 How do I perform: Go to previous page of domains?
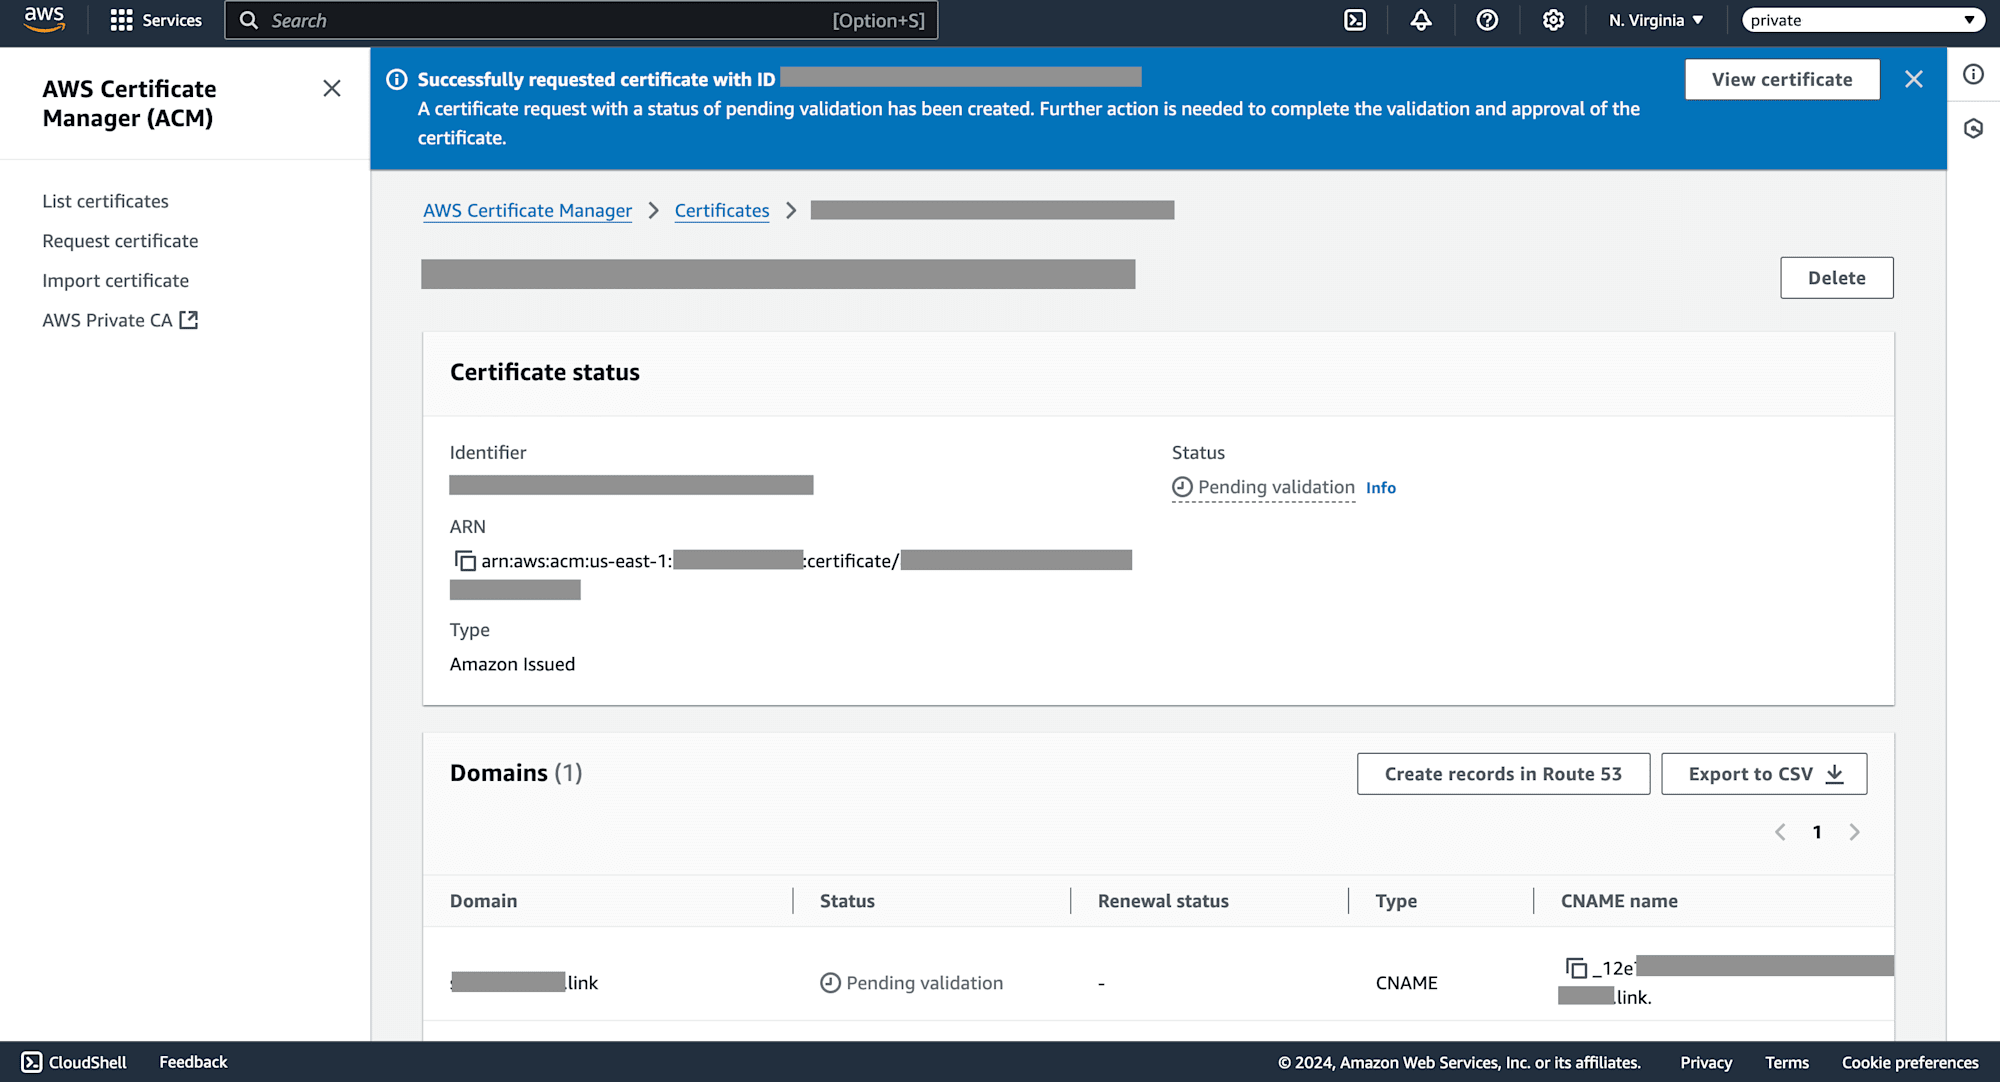click(x=1780, y=832)
